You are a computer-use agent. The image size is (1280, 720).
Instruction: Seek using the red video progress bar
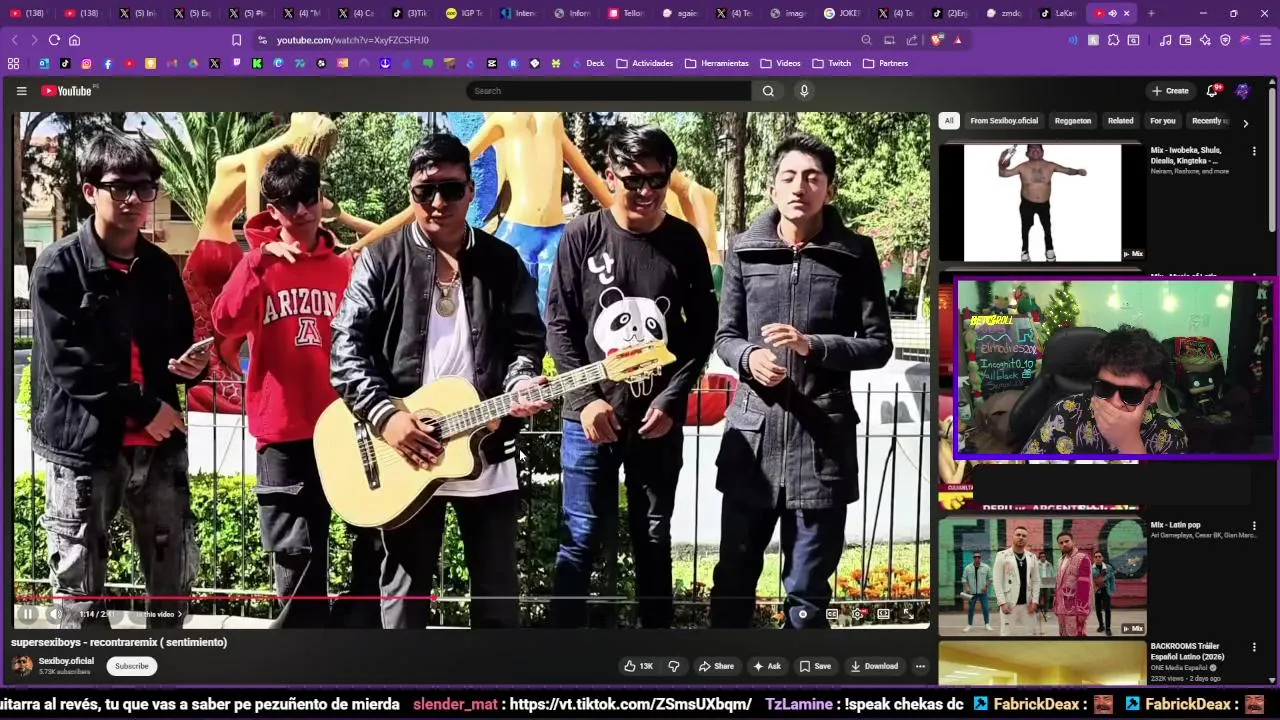pyautogui.click(x=471, y=598)
